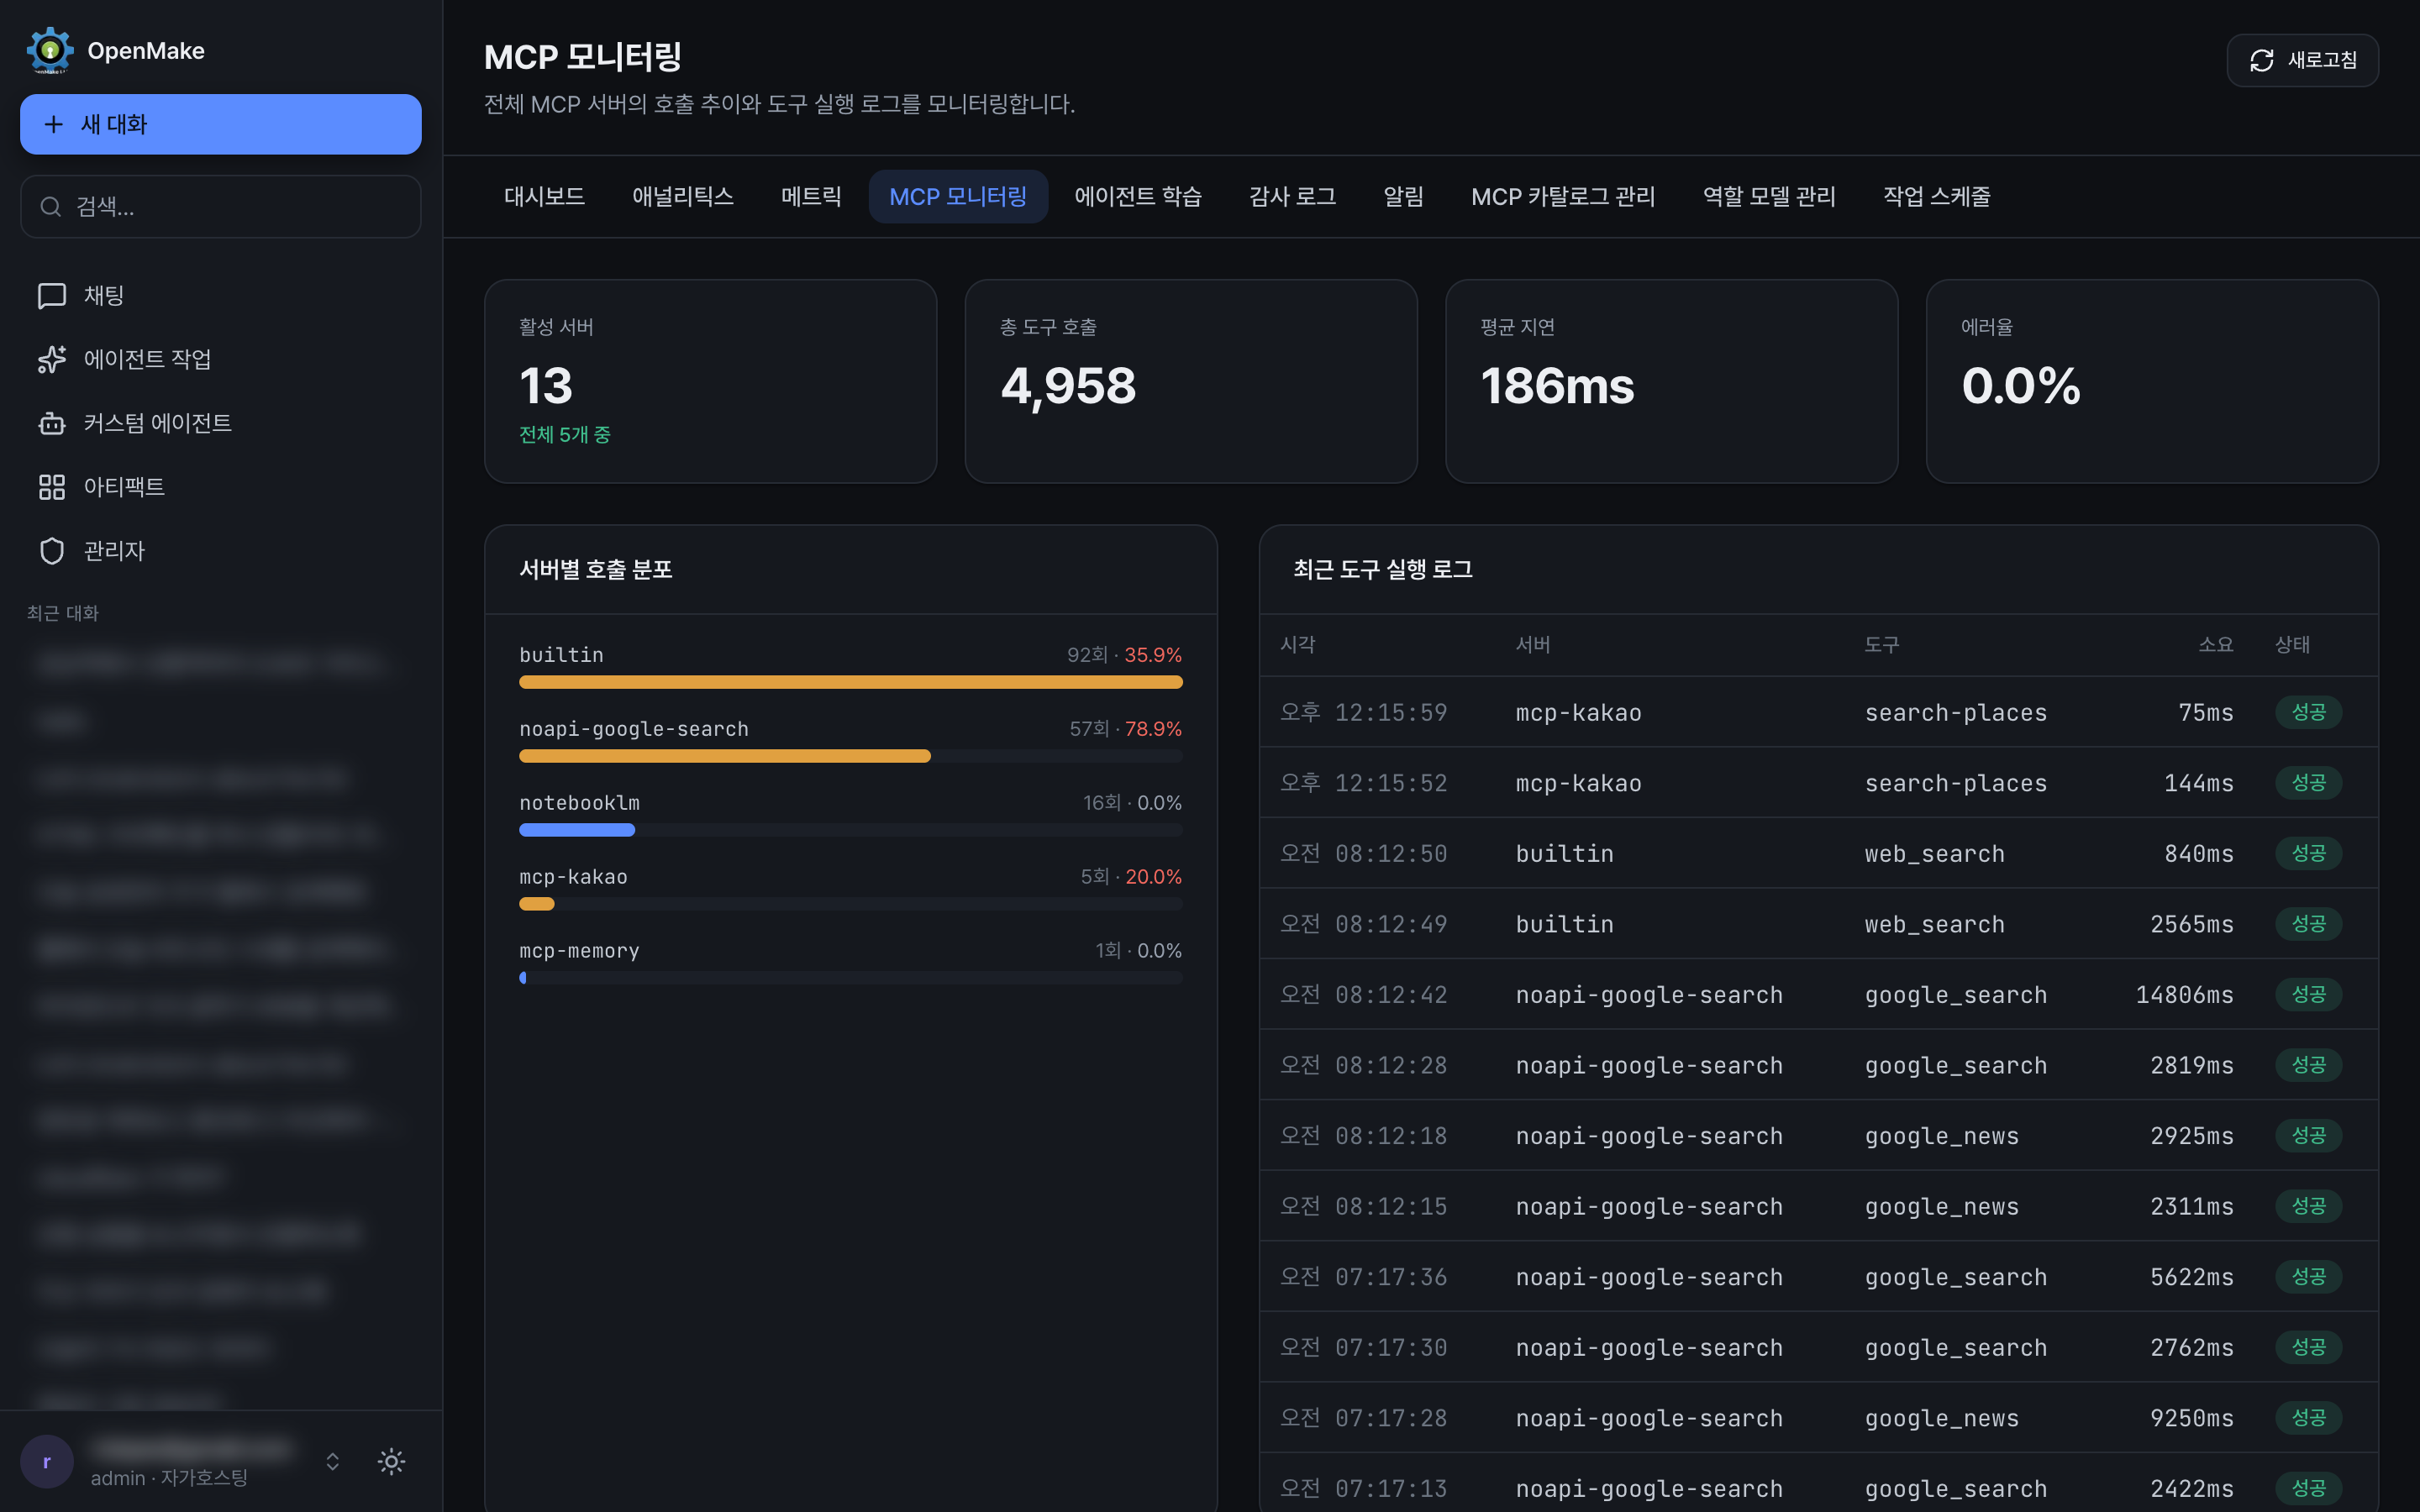Select the MCP 모니터링 tab
The image size is (2420, 1512).
tap(958, 196)
